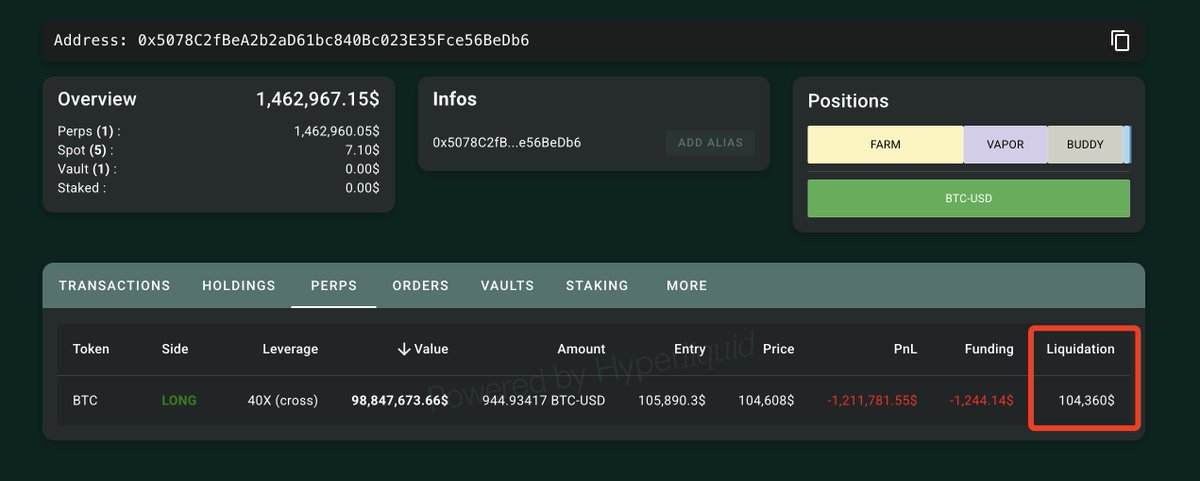Select the BUDDY position segment
This screenshot has width=1200, height=481.
coord(1085,145)
